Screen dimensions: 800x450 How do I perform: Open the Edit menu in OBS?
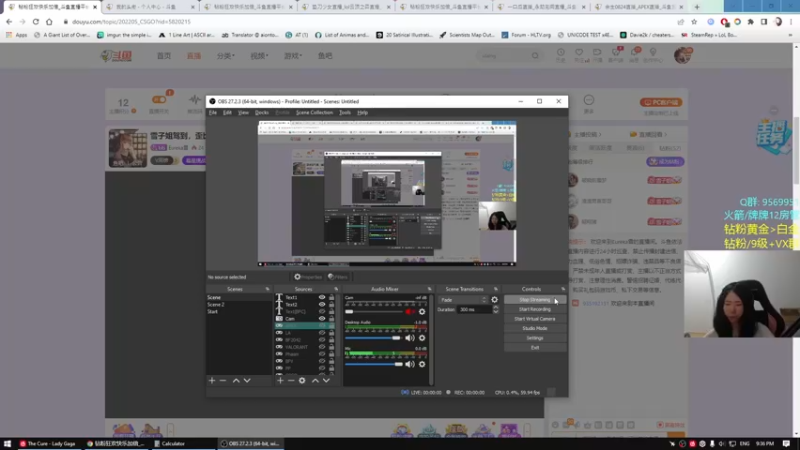(228, 113)
